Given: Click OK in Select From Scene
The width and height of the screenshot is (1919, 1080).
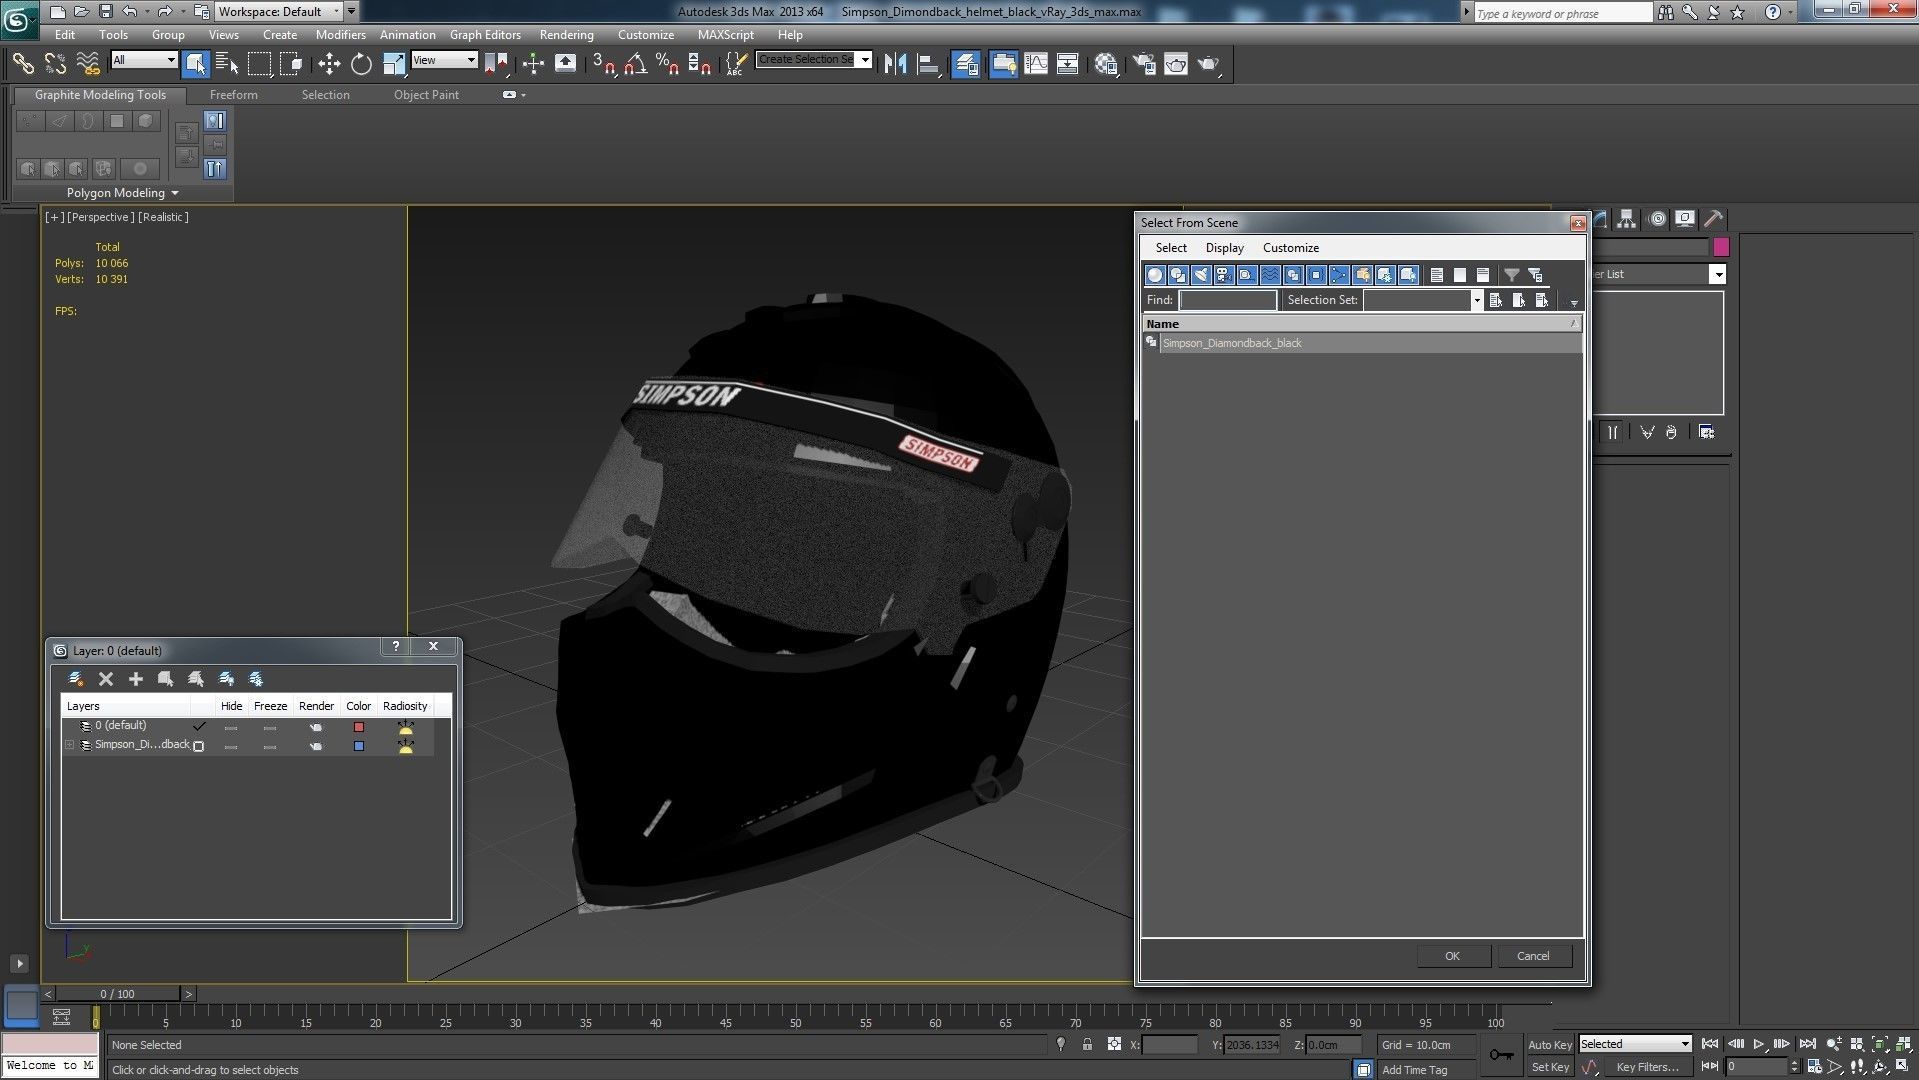Looking at the screenshot, I should pyautogui.click(x=1452, y=956).
